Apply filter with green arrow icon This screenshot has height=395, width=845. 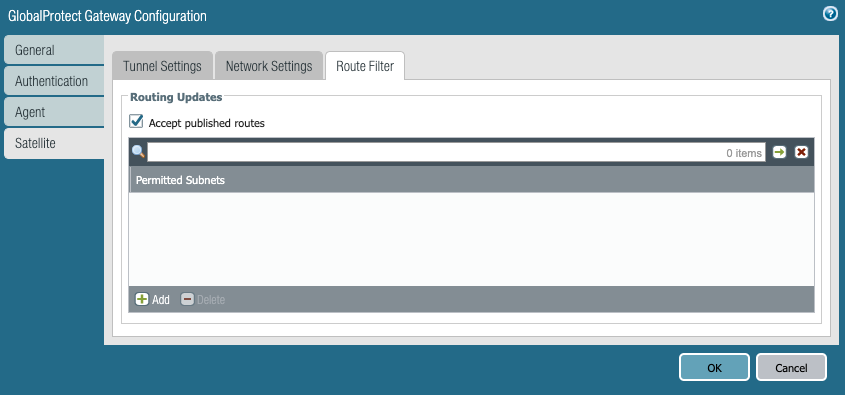(x=779, y=153)
